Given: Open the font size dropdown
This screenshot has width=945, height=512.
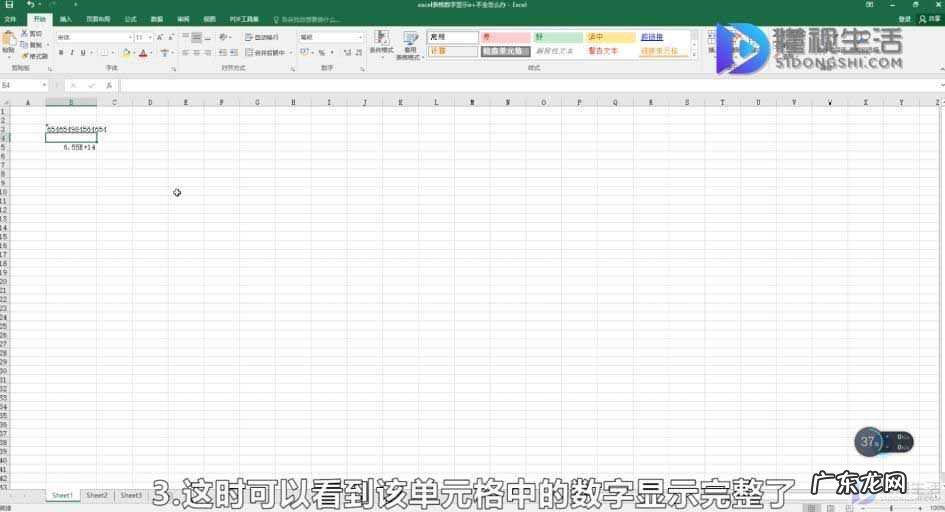Looking at the screenshot, I should [150, 37].
